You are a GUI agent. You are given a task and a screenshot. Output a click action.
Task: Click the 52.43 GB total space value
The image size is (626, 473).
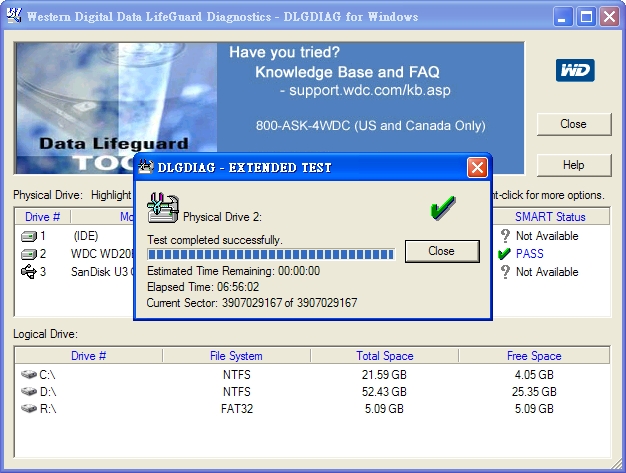[384, 392]
